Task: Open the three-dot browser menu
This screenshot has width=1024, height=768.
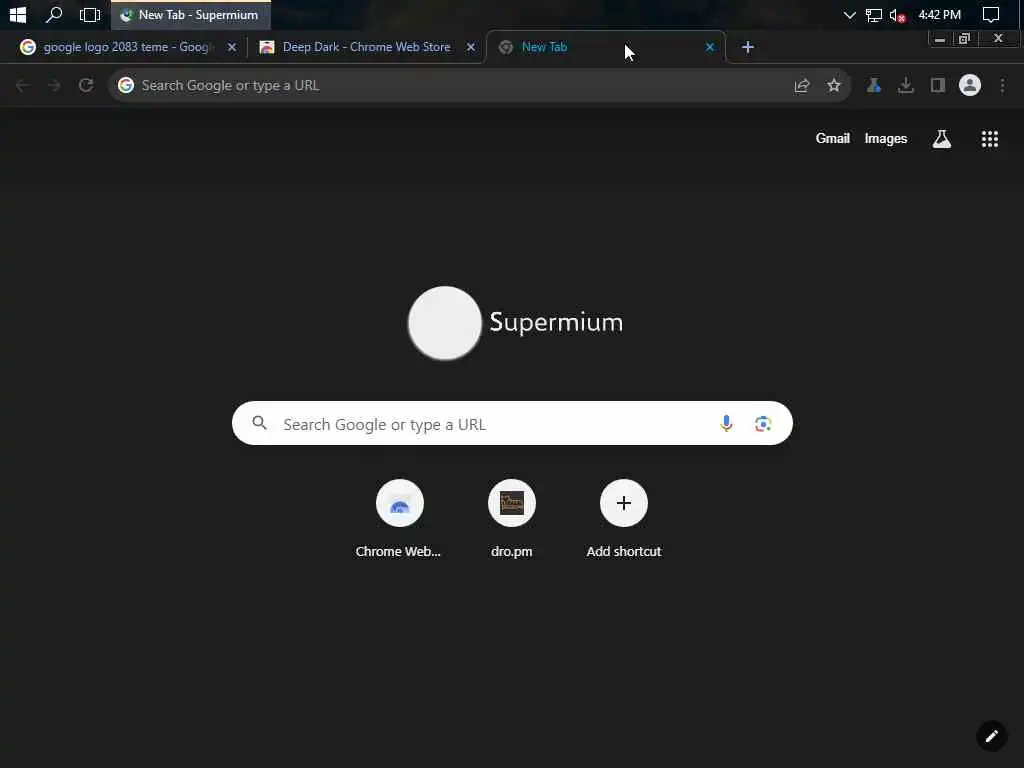Action: 1002,86
